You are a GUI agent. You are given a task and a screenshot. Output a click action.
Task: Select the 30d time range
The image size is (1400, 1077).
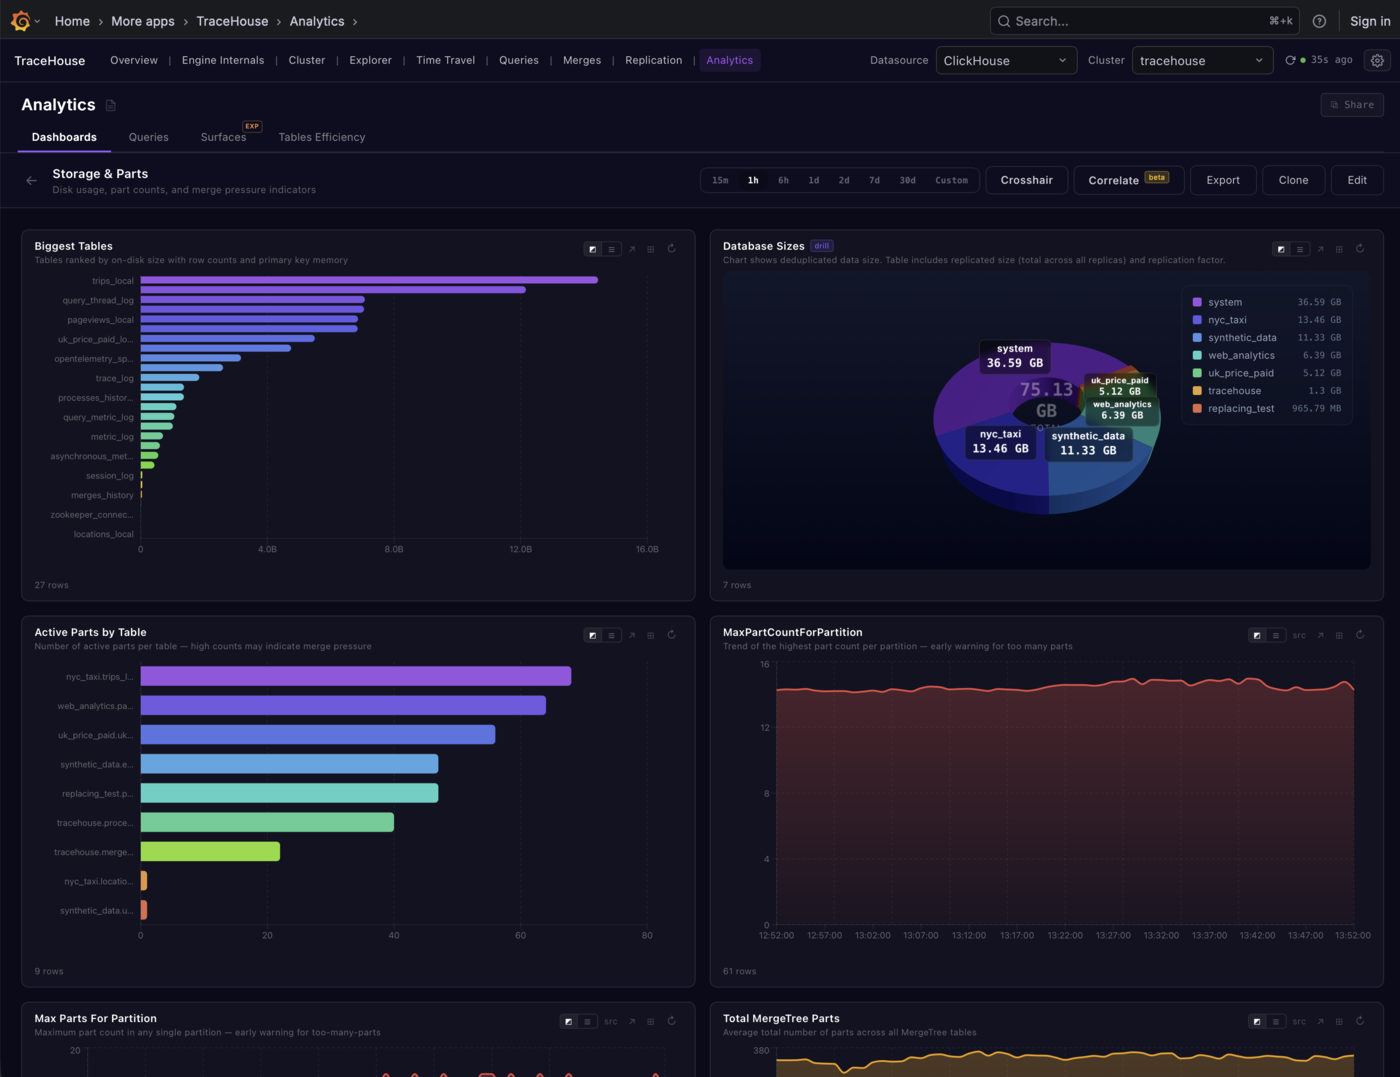coord(907,181)
